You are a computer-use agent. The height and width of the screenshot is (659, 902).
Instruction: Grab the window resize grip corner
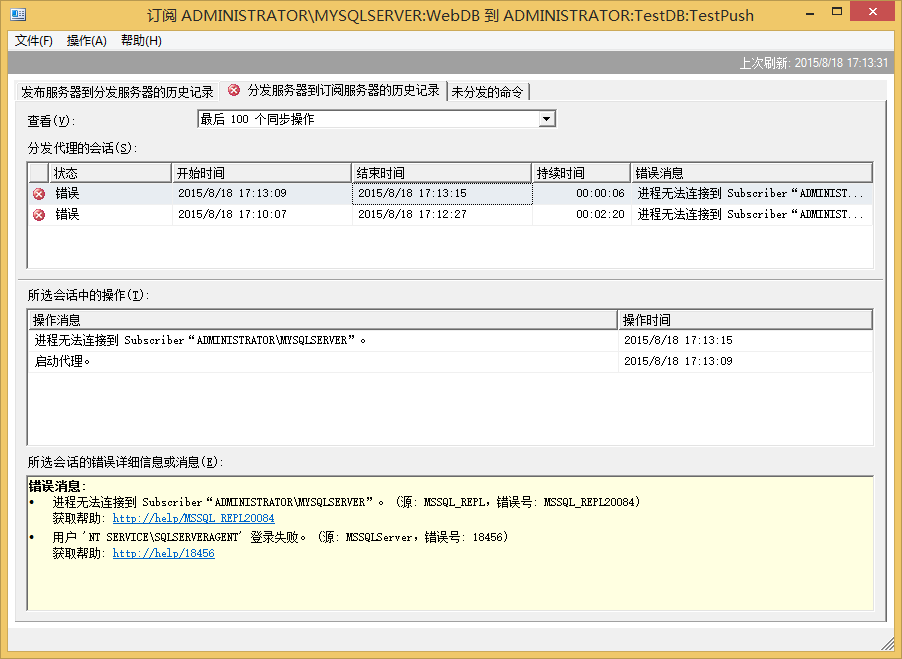(x=888, y=643)
